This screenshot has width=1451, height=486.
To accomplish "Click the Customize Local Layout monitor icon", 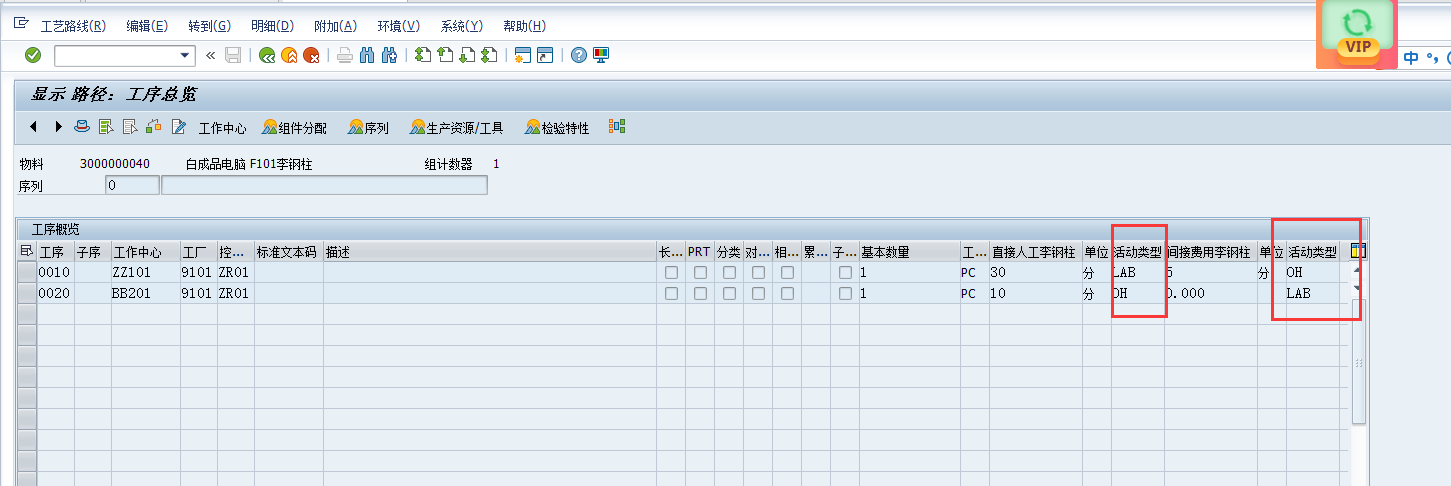I will tap(601, 55).
